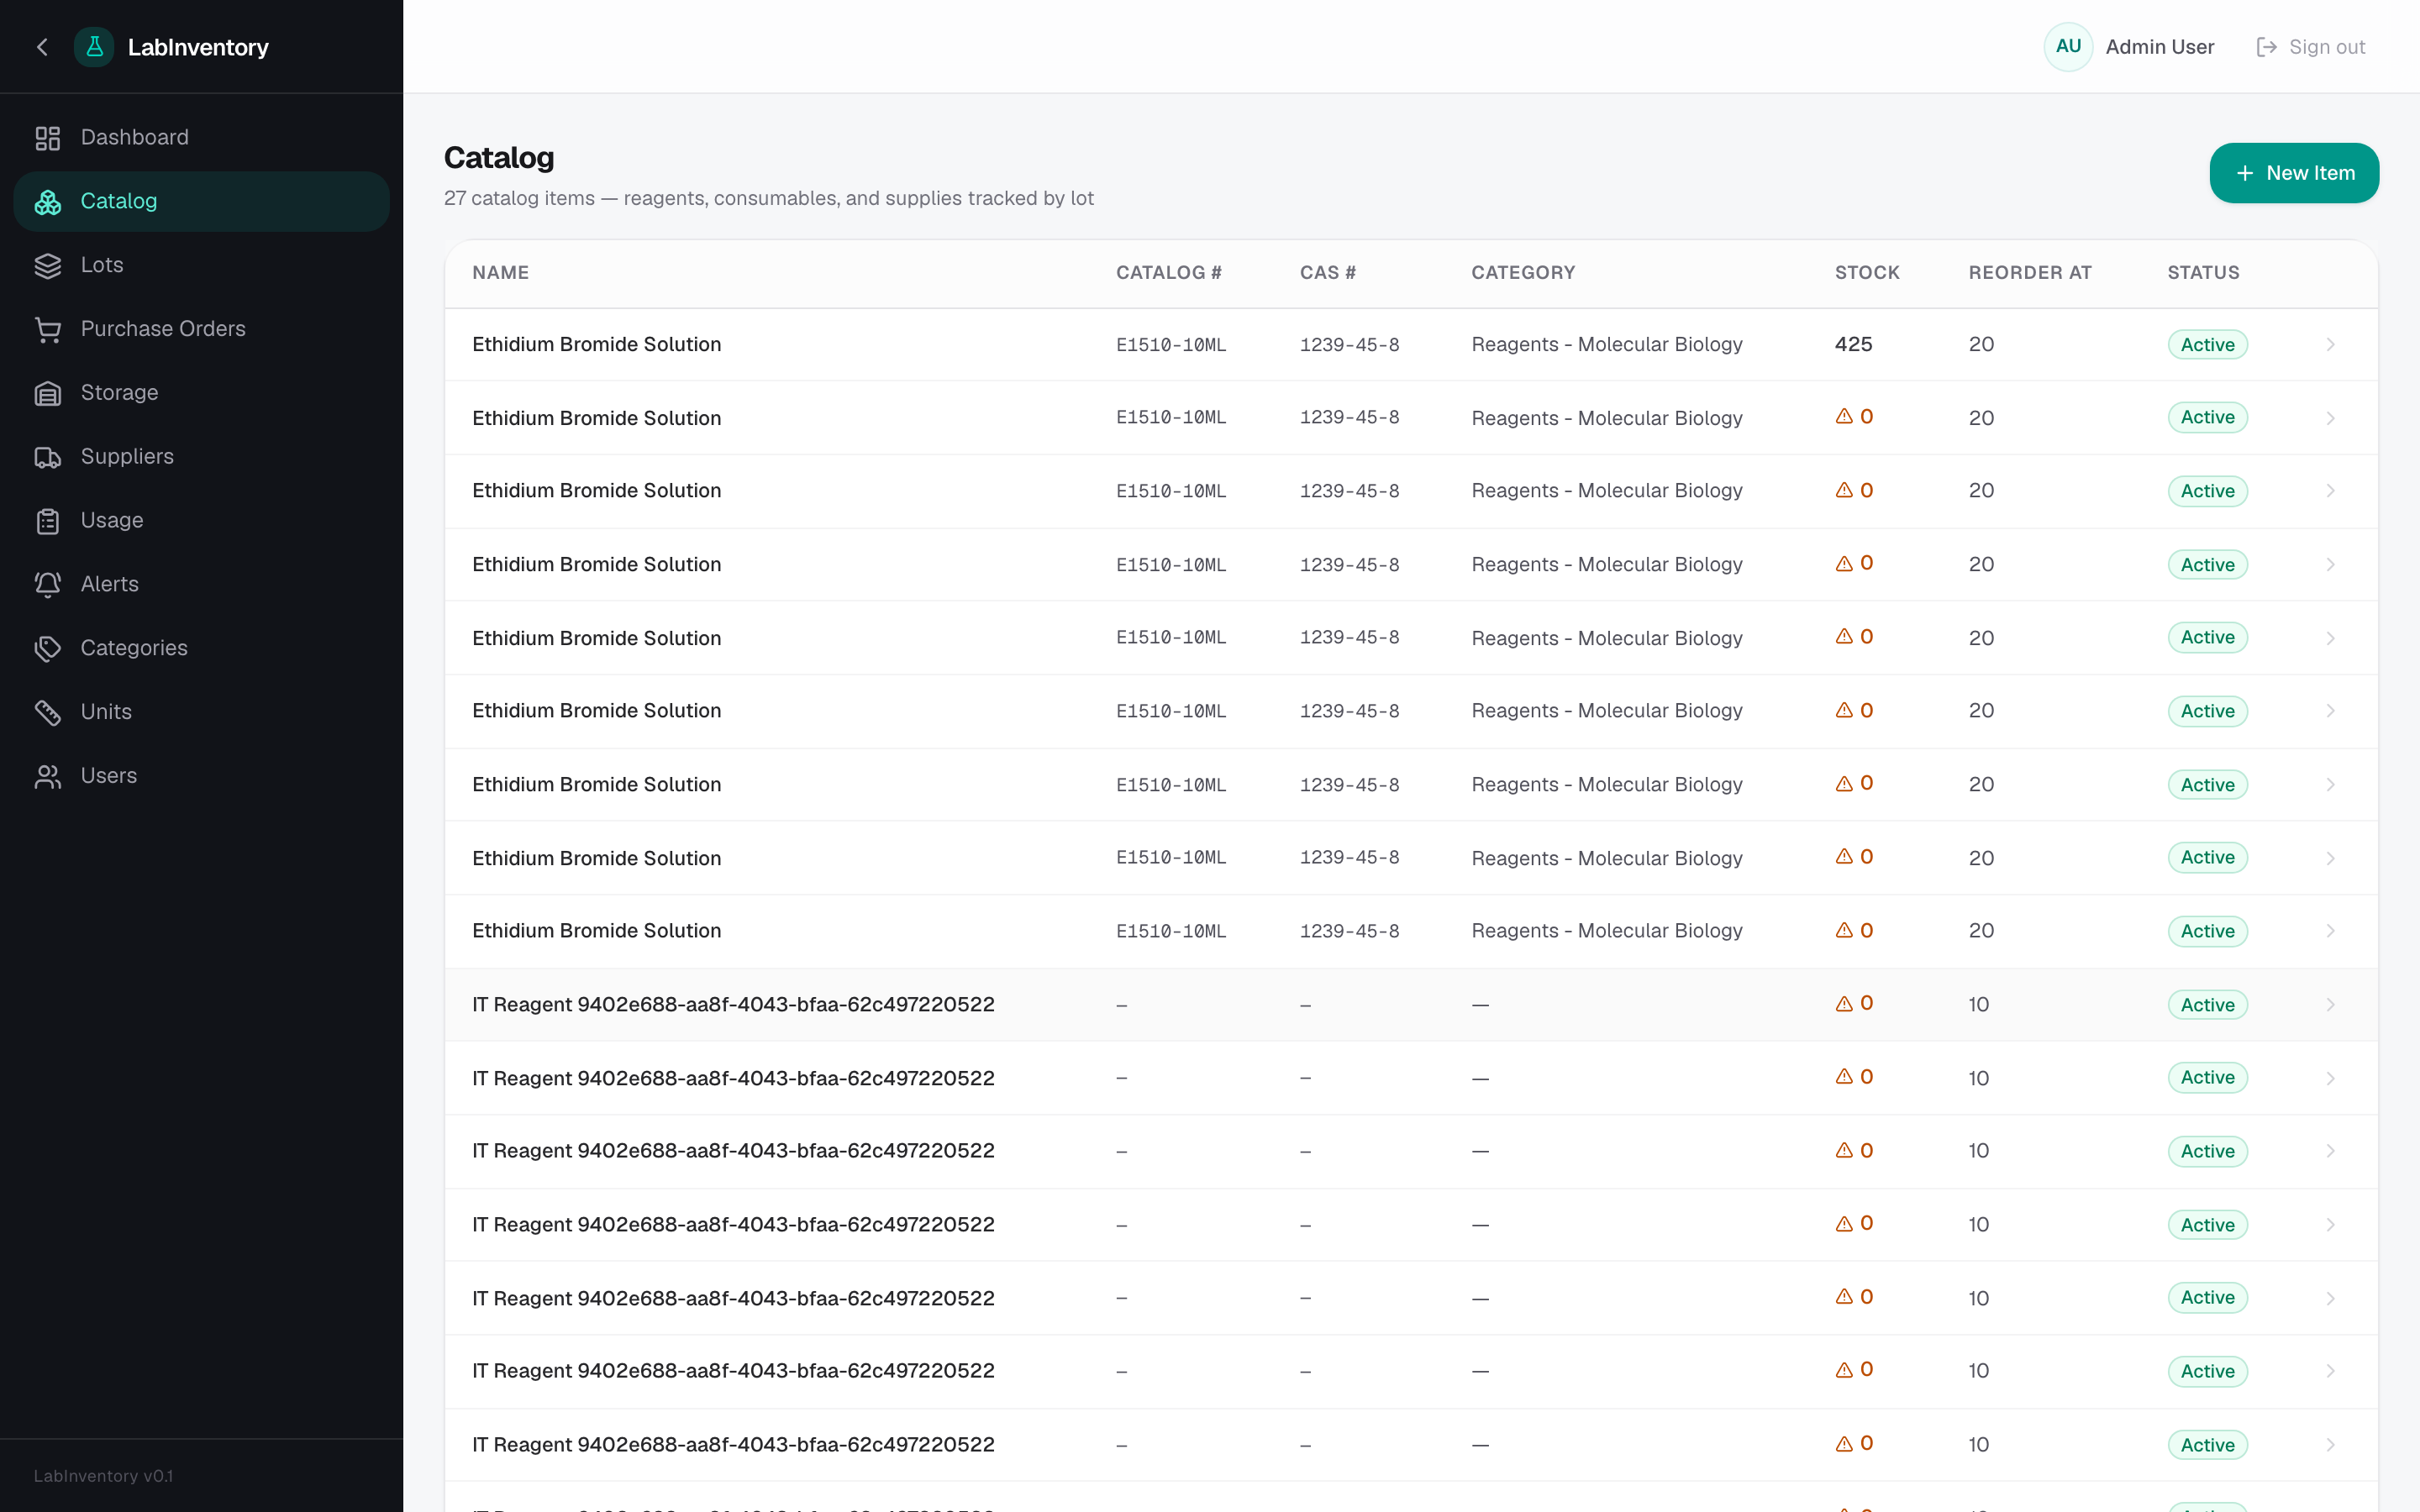Click the sign out door icon
This screenshot has width=2420, height=1512.
click(2266, 47)
